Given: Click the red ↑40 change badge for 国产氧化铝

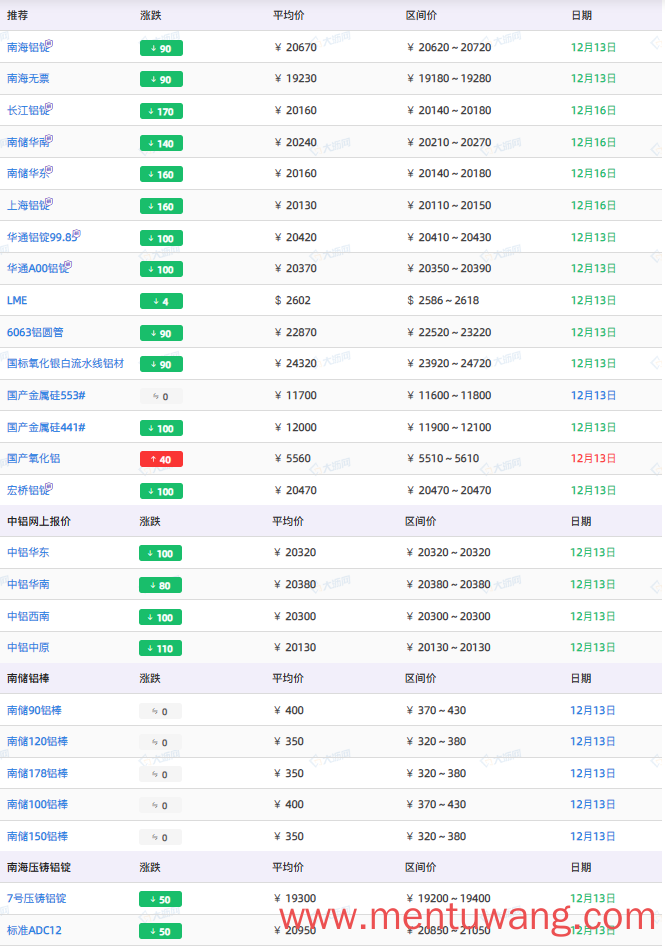Looking at the screenshot, I should 161,460.
